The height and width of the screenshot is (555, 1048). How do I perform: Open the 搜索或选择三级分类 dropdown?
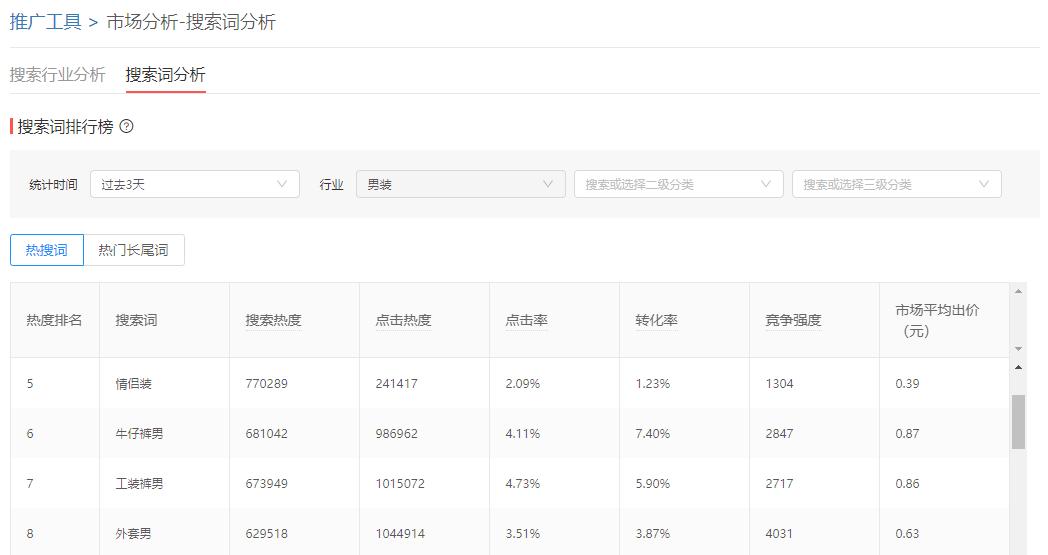895,184
